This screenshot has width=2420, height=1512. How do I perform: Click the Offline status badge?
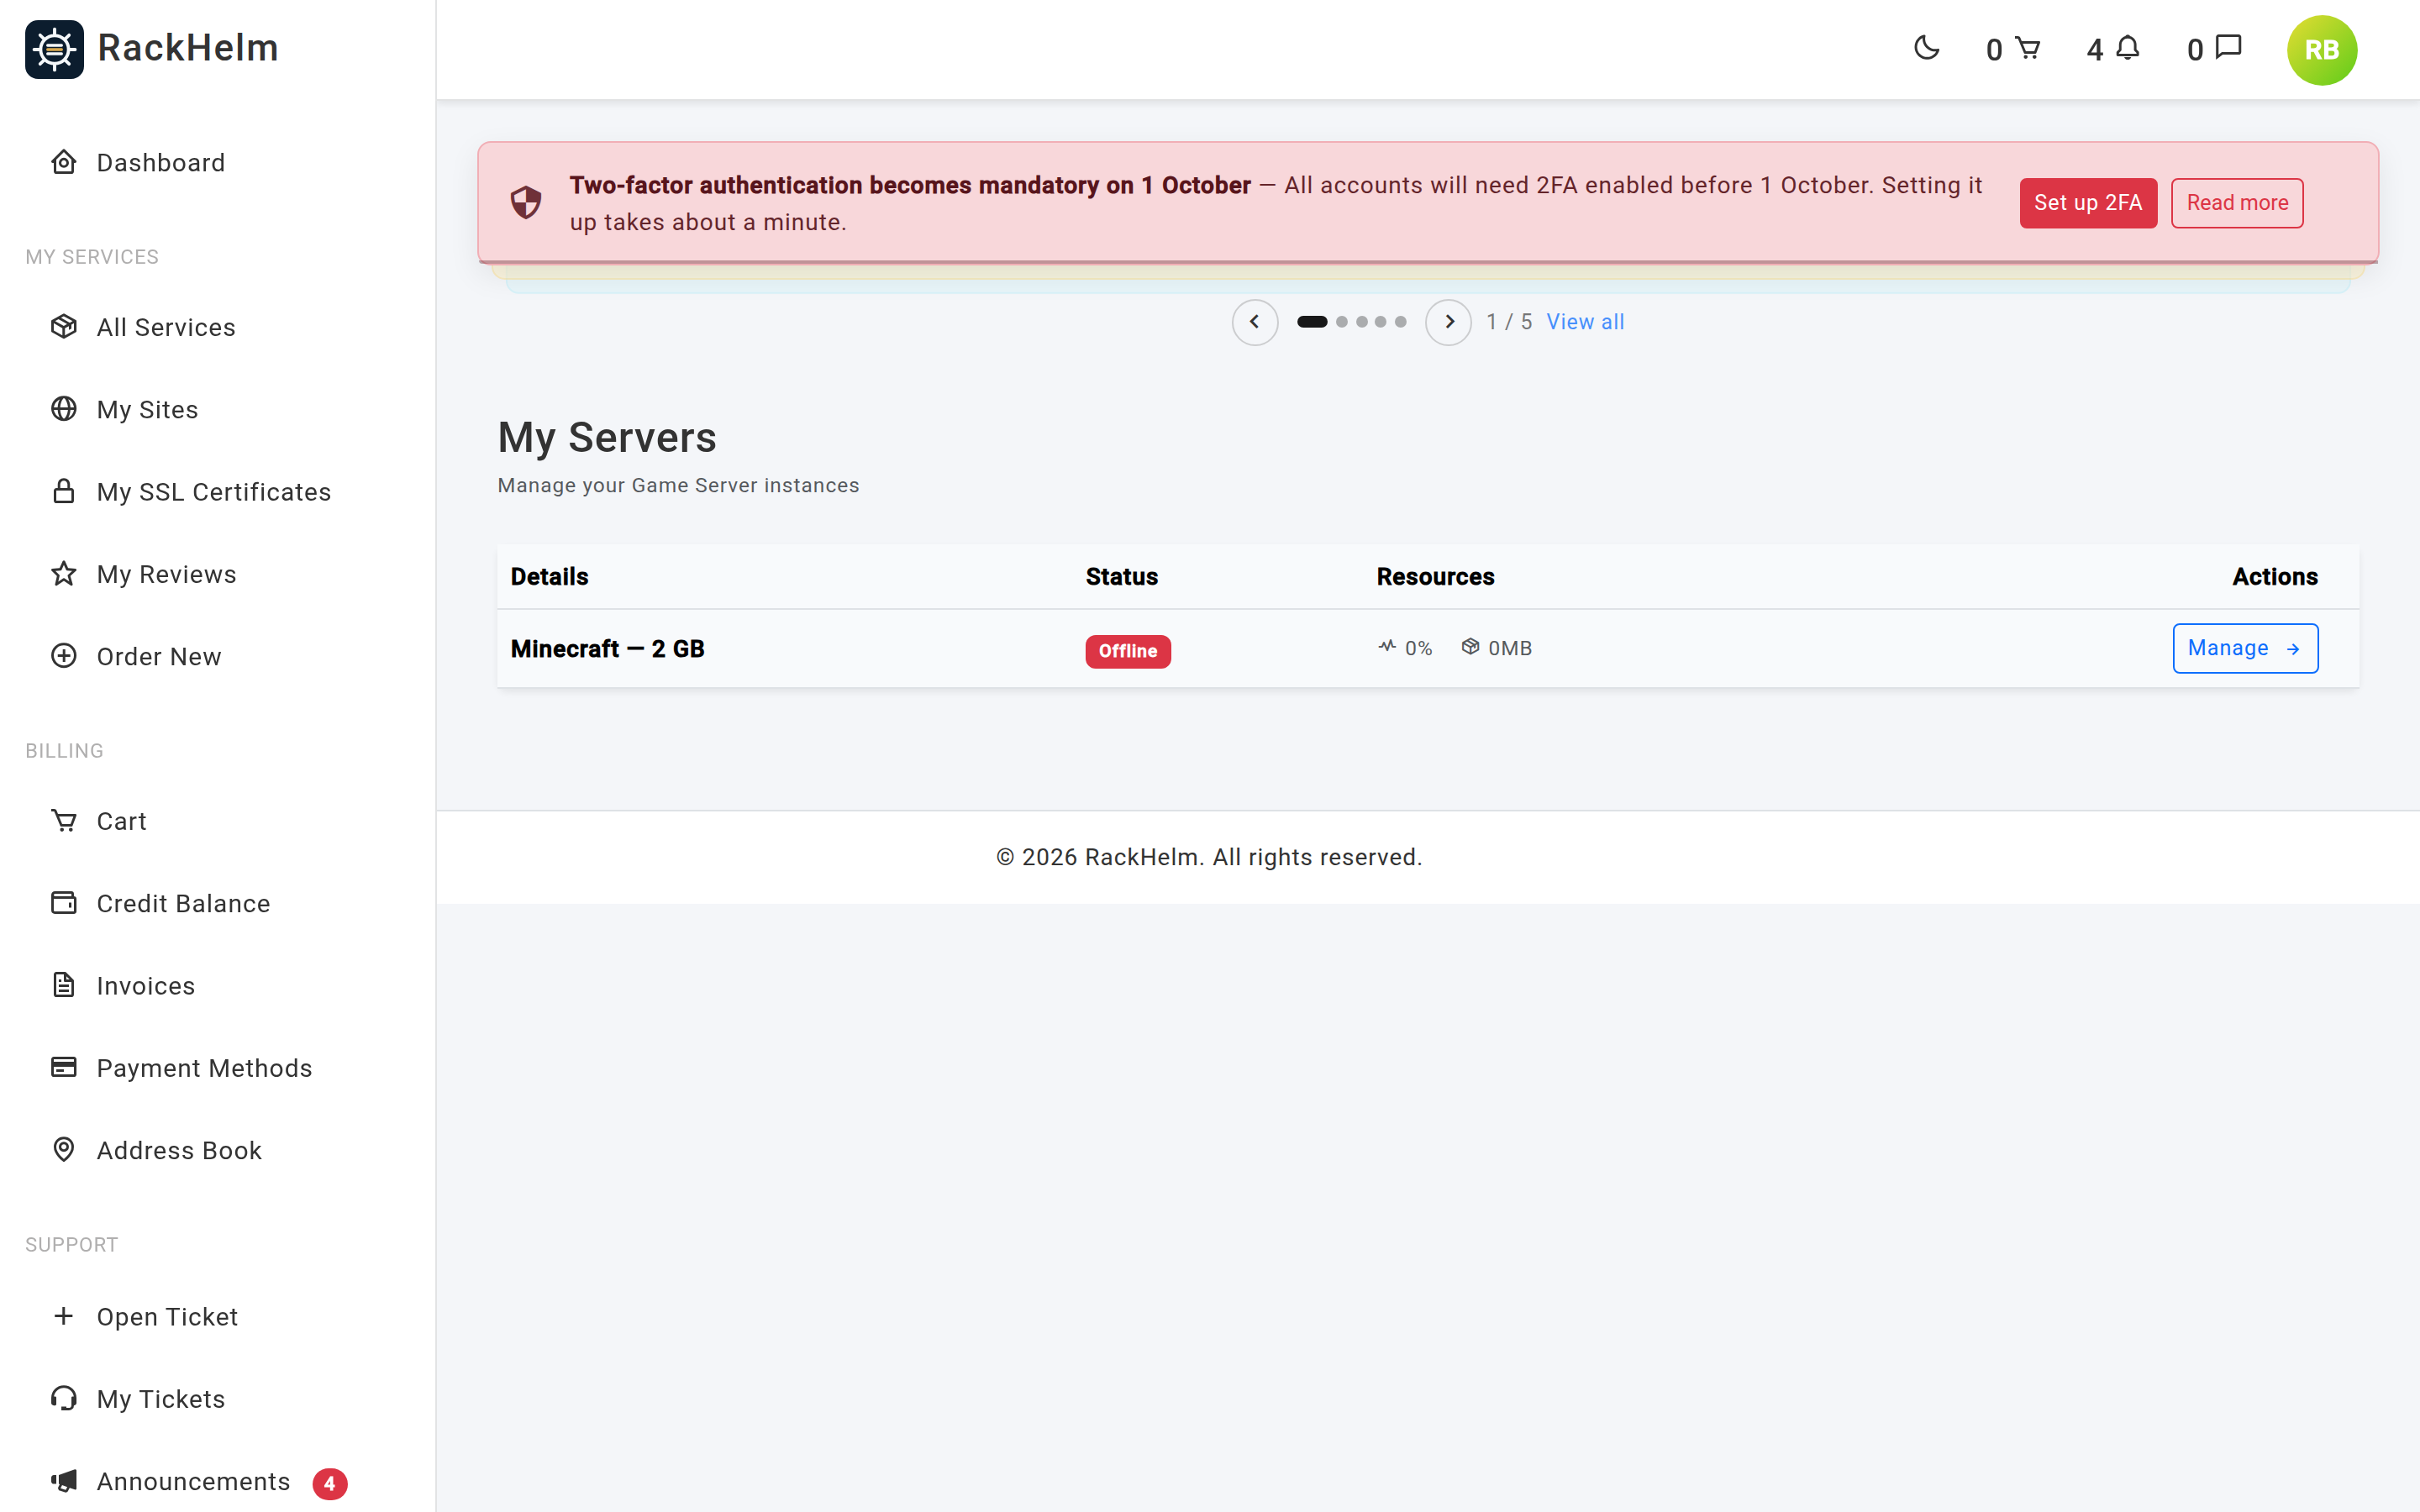pos(1128,651)
